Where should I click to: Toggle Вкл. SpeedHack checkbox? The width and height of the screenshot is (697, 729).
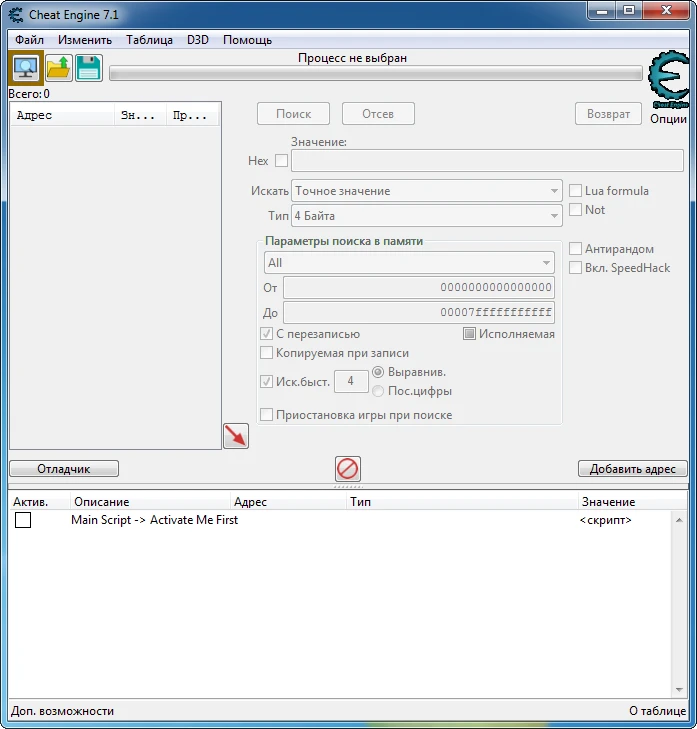click(x=576, y=268)
